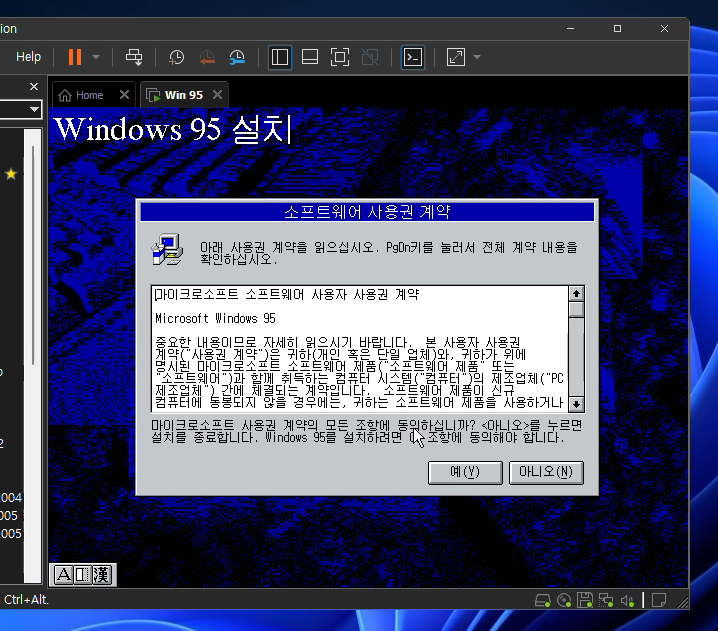The height and width of the screenshot is (631, 718).
Task: Open the console view icon
Action: 413,57
